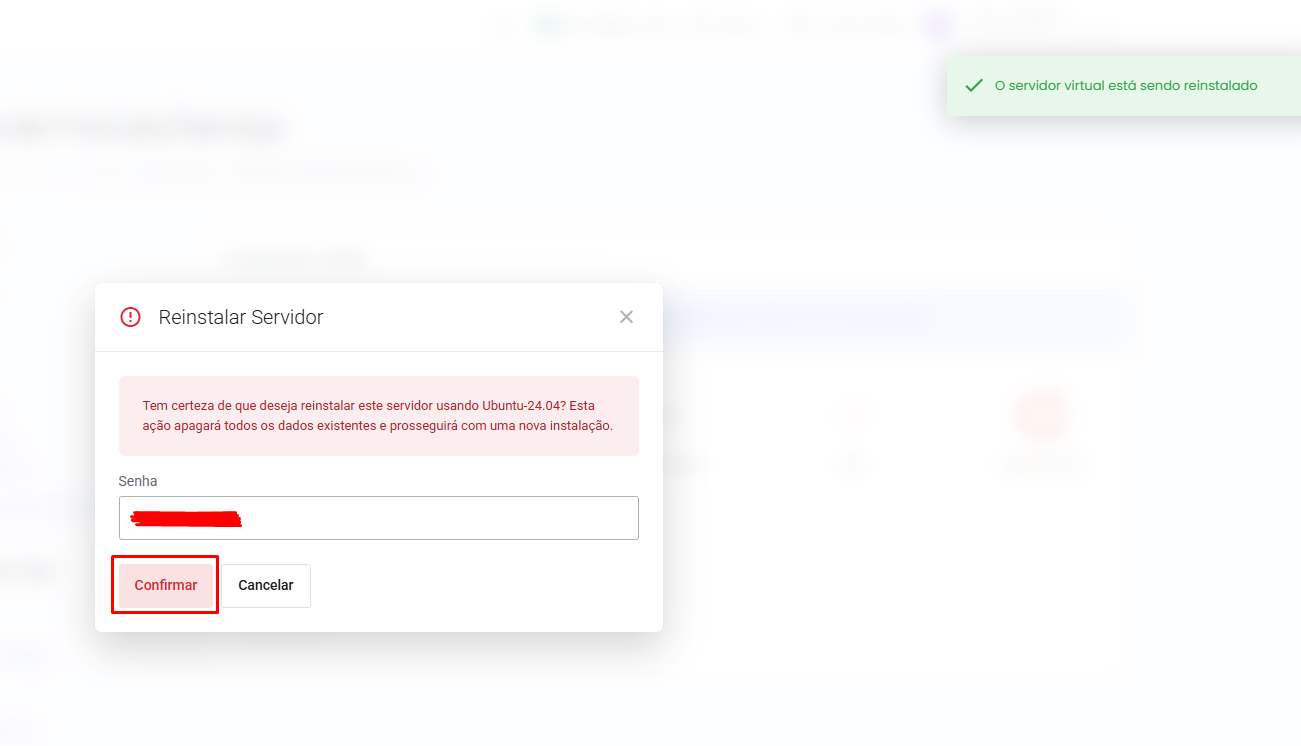Image resolution: width=1301 pixels, height=746 pixels.
Task: Click the redacted password text
Action: coord(187,519)
